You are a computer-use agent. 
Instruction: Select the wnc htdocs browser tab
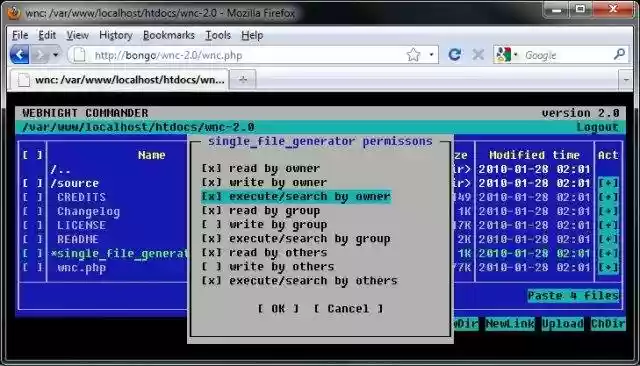click(119, 80)
